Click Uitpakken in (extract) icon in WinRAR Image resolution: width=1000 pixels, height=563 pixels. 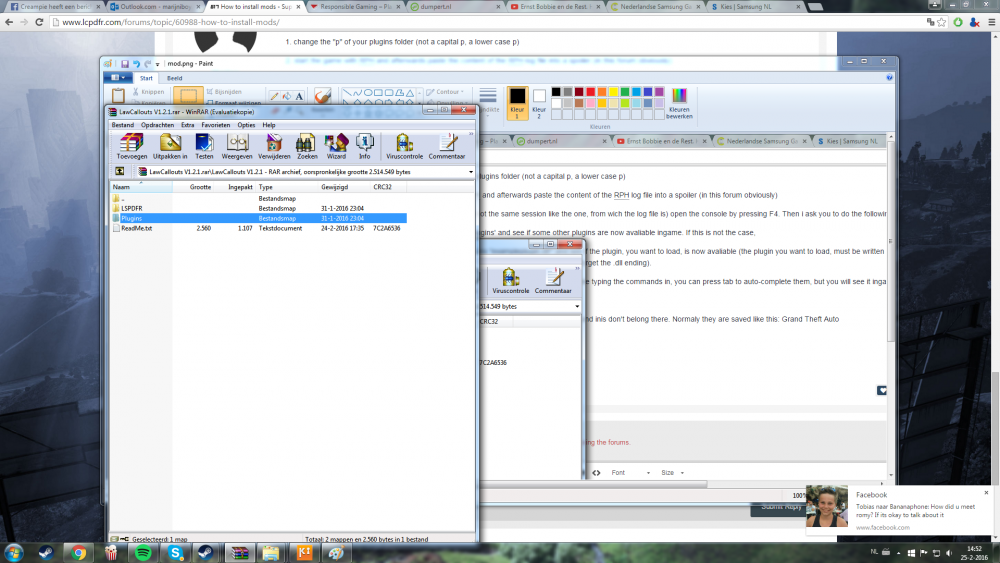170,146
